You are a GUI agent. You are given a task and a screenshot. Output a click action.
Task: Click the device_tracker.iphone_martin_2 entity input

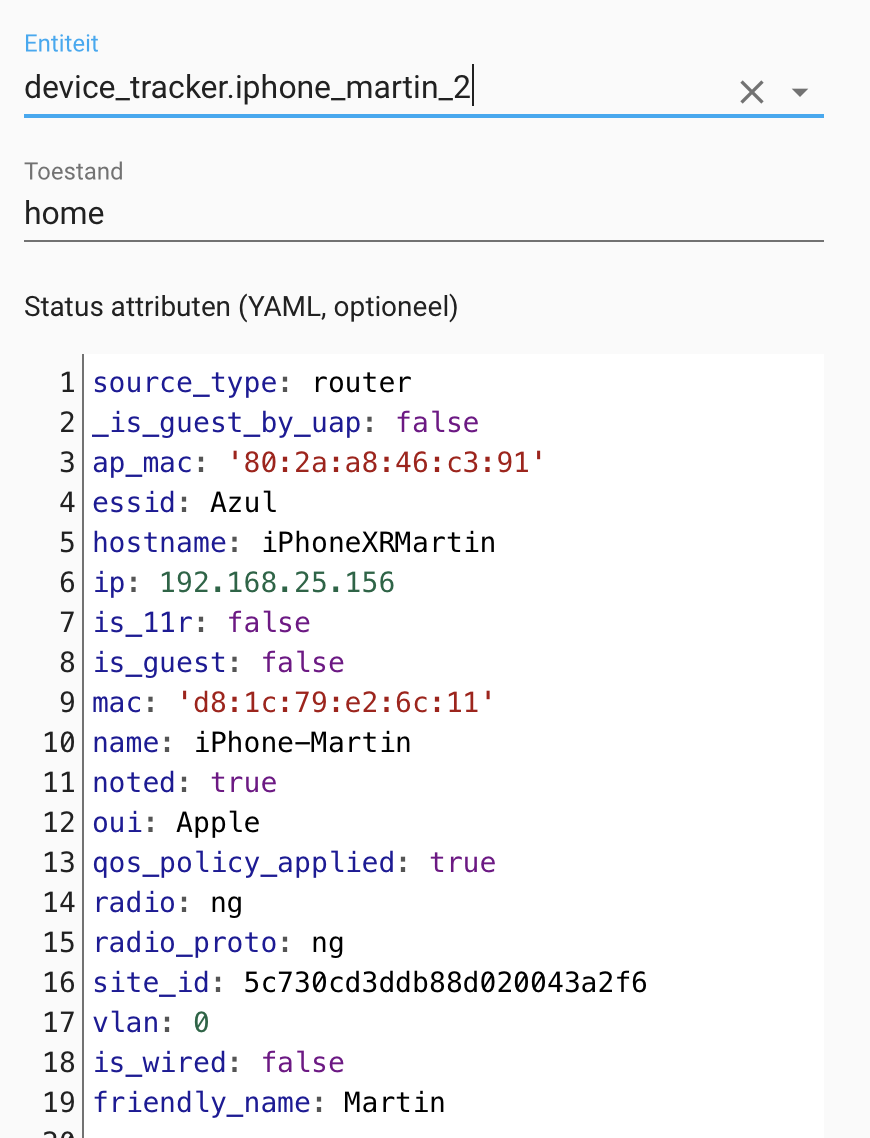tap(370, 89)
